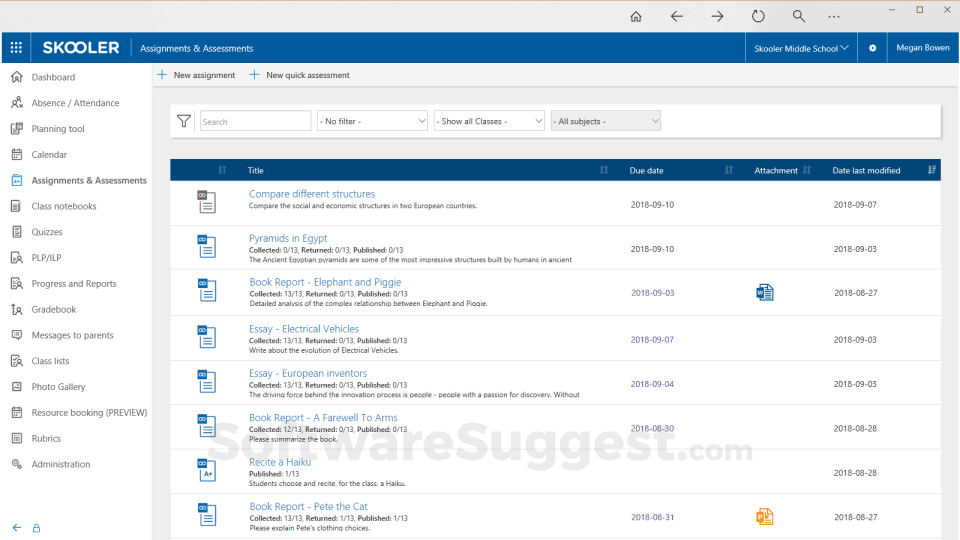Open Messages to parents
The width and height of the screenshot is (960, 540).
72,335
